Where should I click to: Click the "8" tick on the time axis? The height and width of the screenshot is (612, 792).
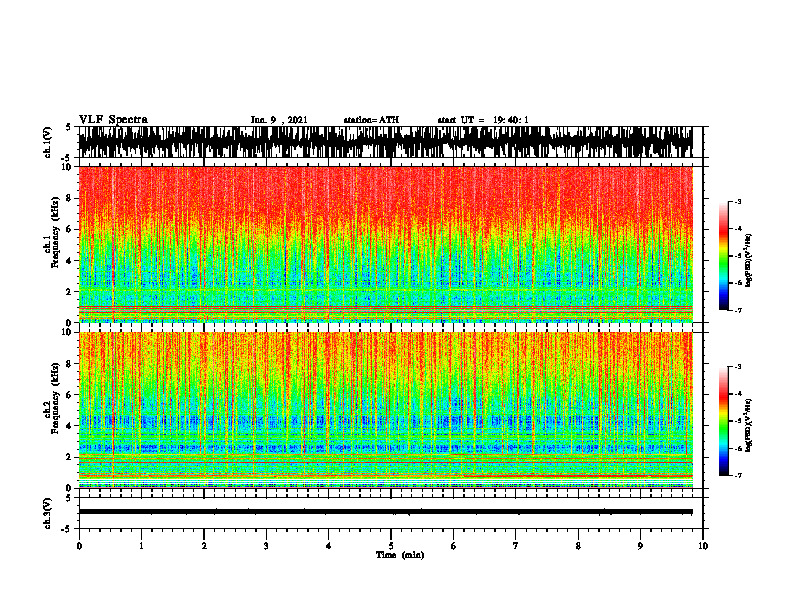pyautogui.click(x=578, y=546)
